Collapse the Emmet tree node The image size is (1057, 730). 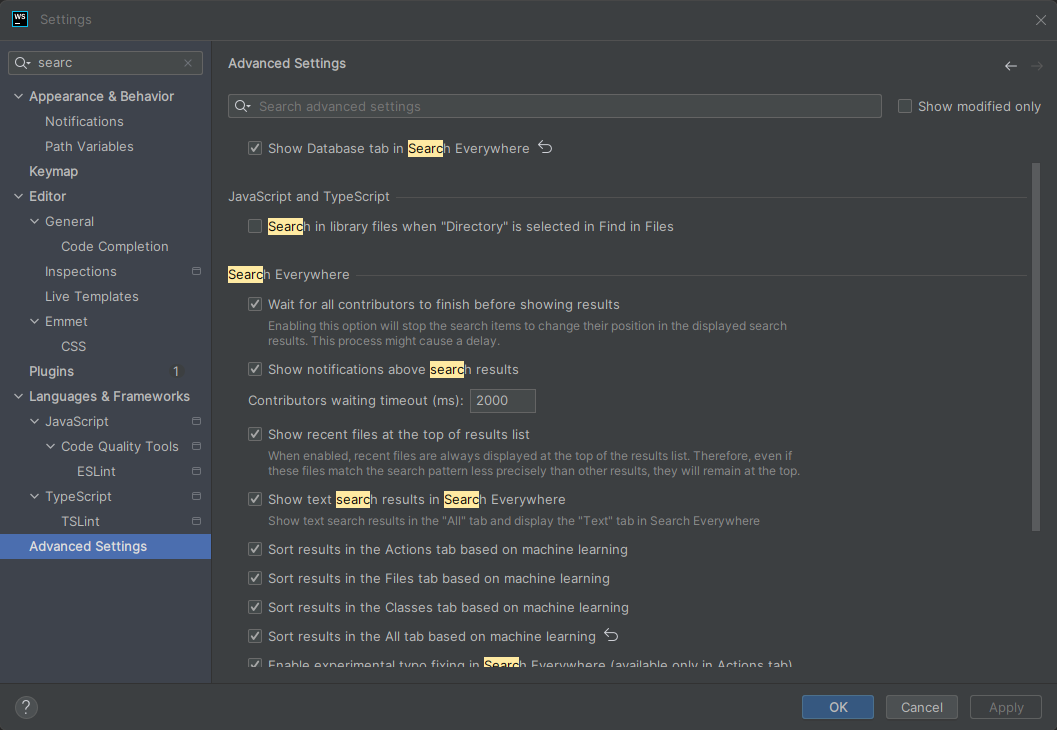(35, 322)
